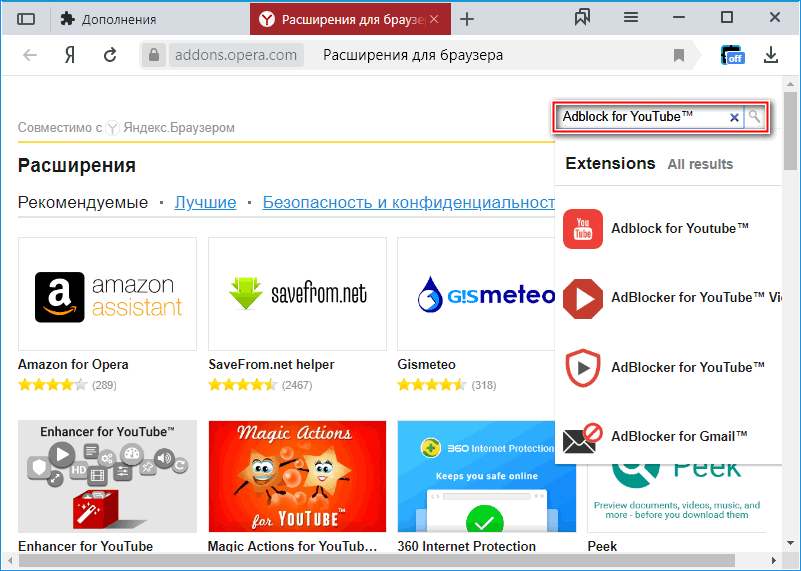Image resolution: width=801 pixels, height=571 pixels.
Task: Reload the current page
Action: pos(110,55)
